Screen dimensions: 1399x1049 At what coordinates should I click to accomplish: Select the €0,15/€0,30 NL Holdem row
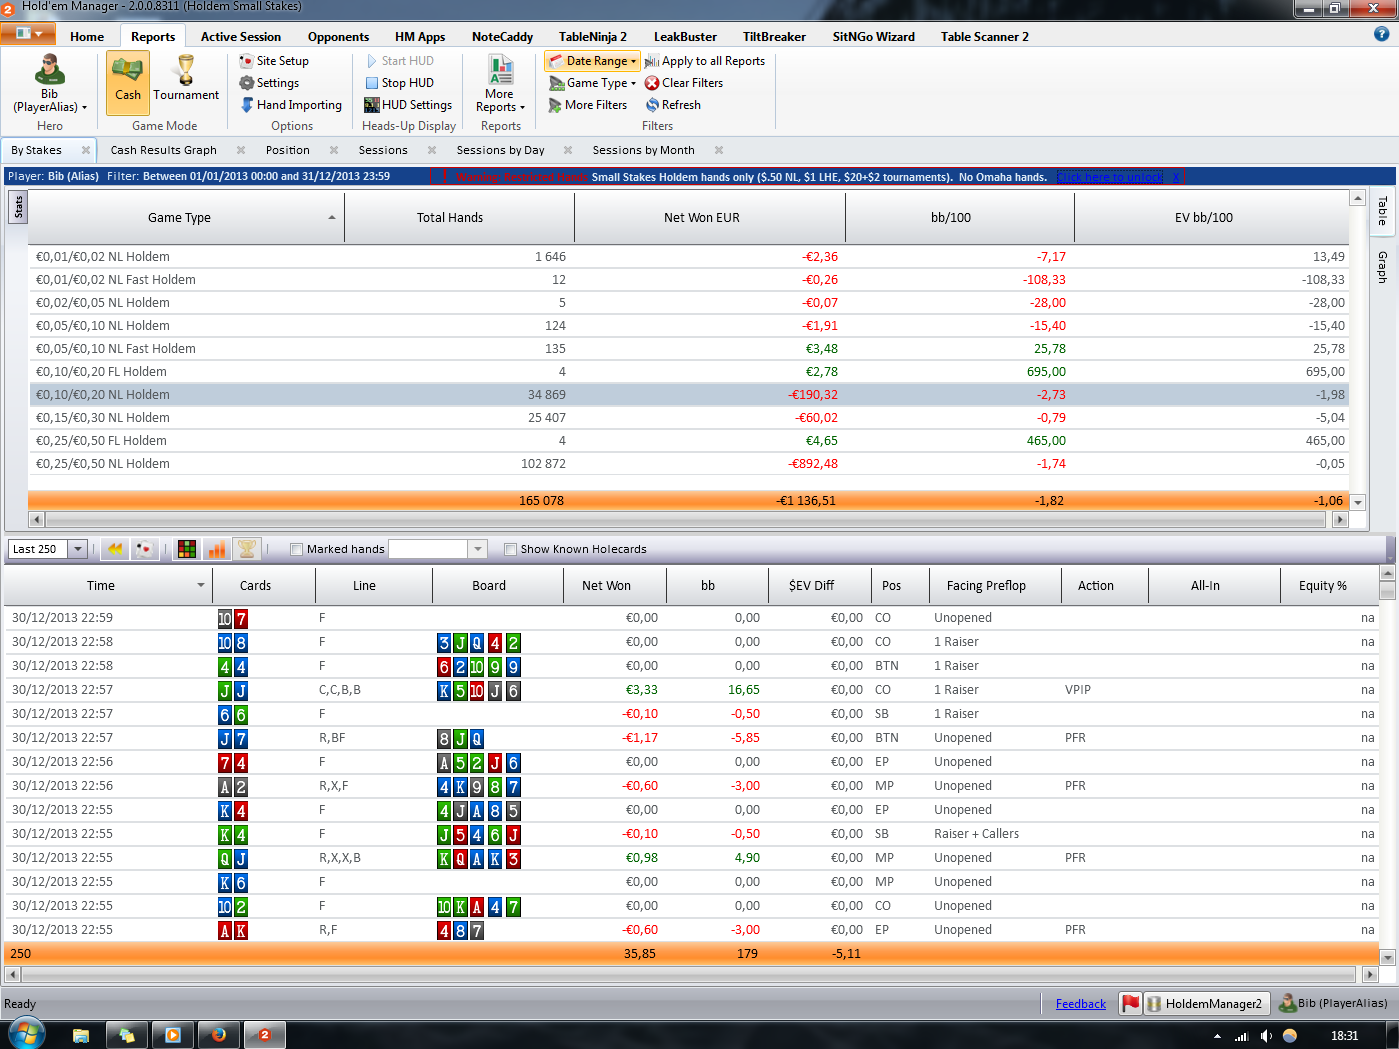pos(689,418)
